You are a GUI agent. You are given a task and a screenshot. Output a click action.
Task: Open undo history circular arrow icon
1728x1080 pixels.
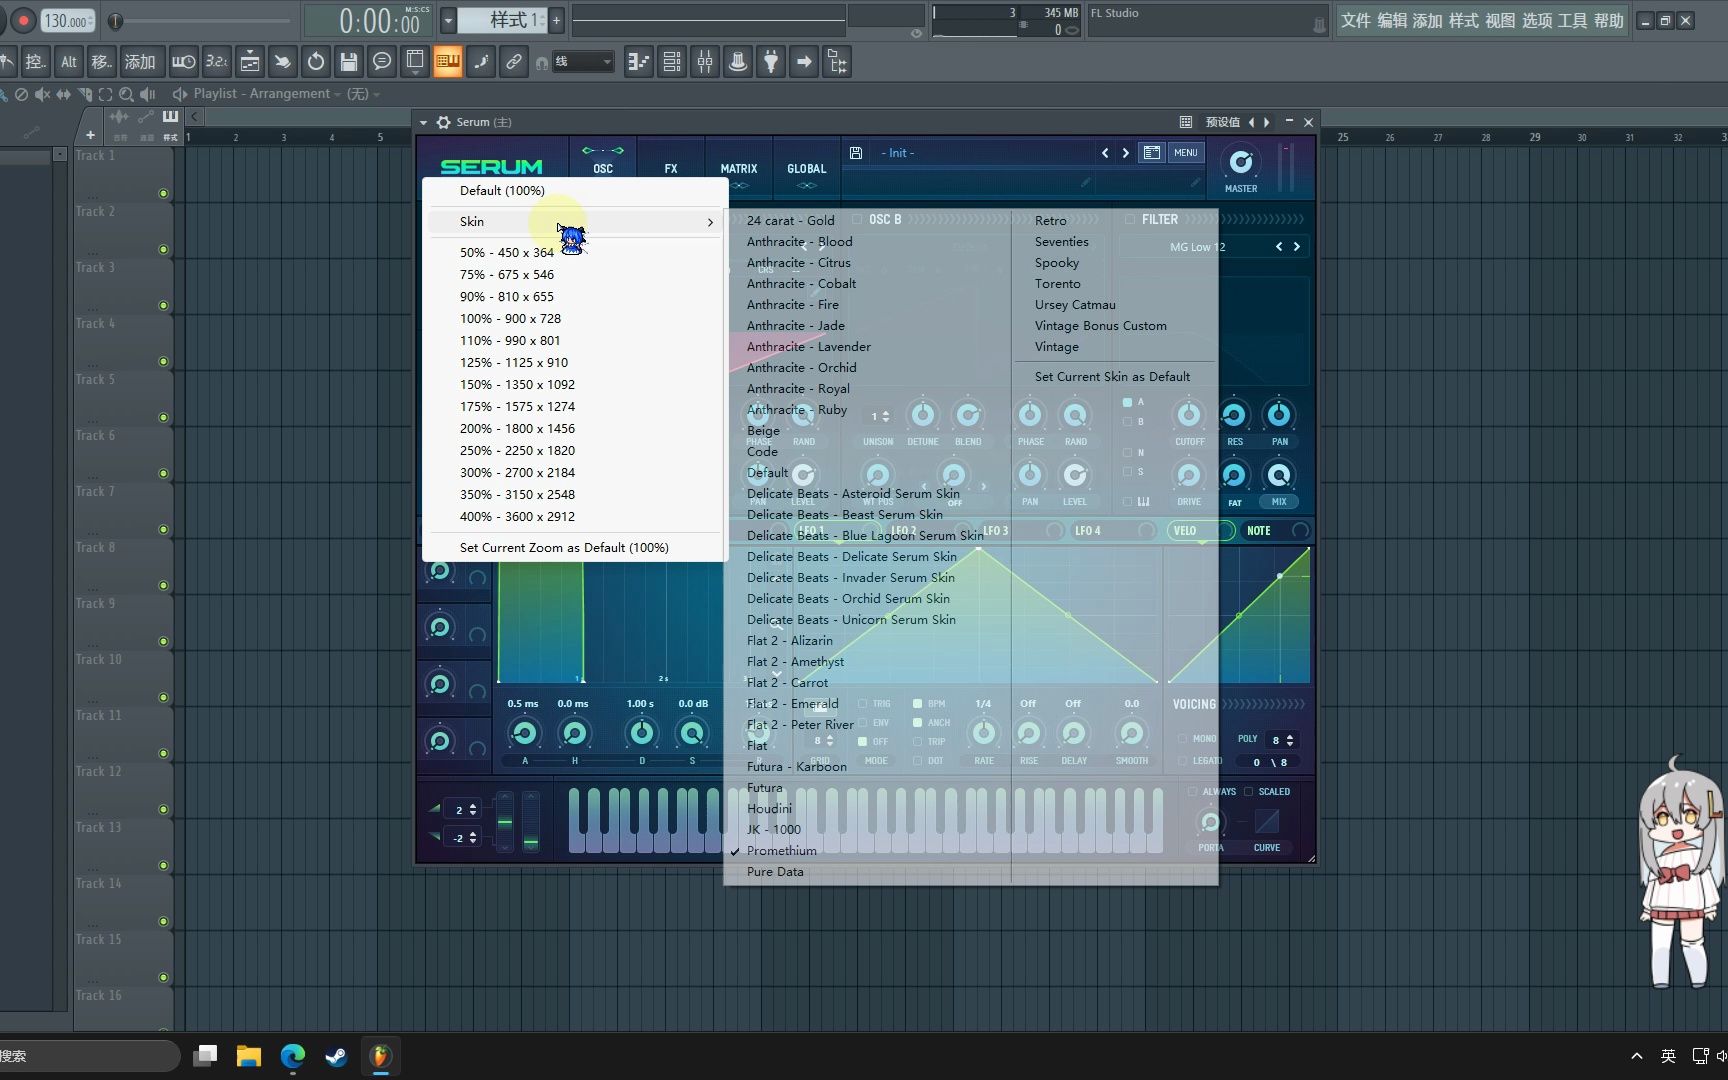[x=316, y=62]
